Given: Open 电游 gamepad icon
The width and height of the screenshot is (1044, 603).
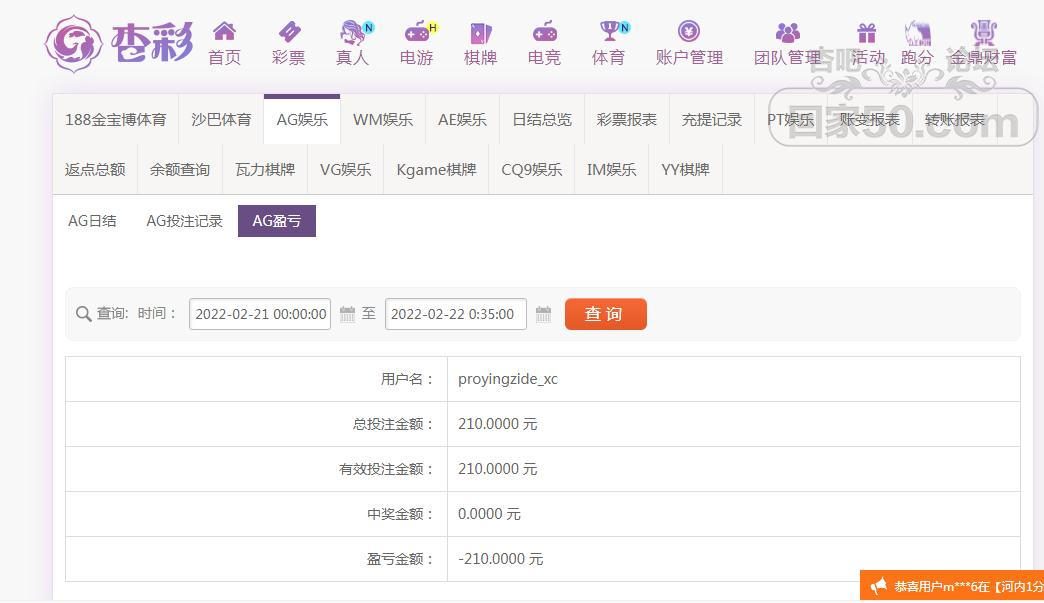Looking at the screenshot, I should point(419,31).
